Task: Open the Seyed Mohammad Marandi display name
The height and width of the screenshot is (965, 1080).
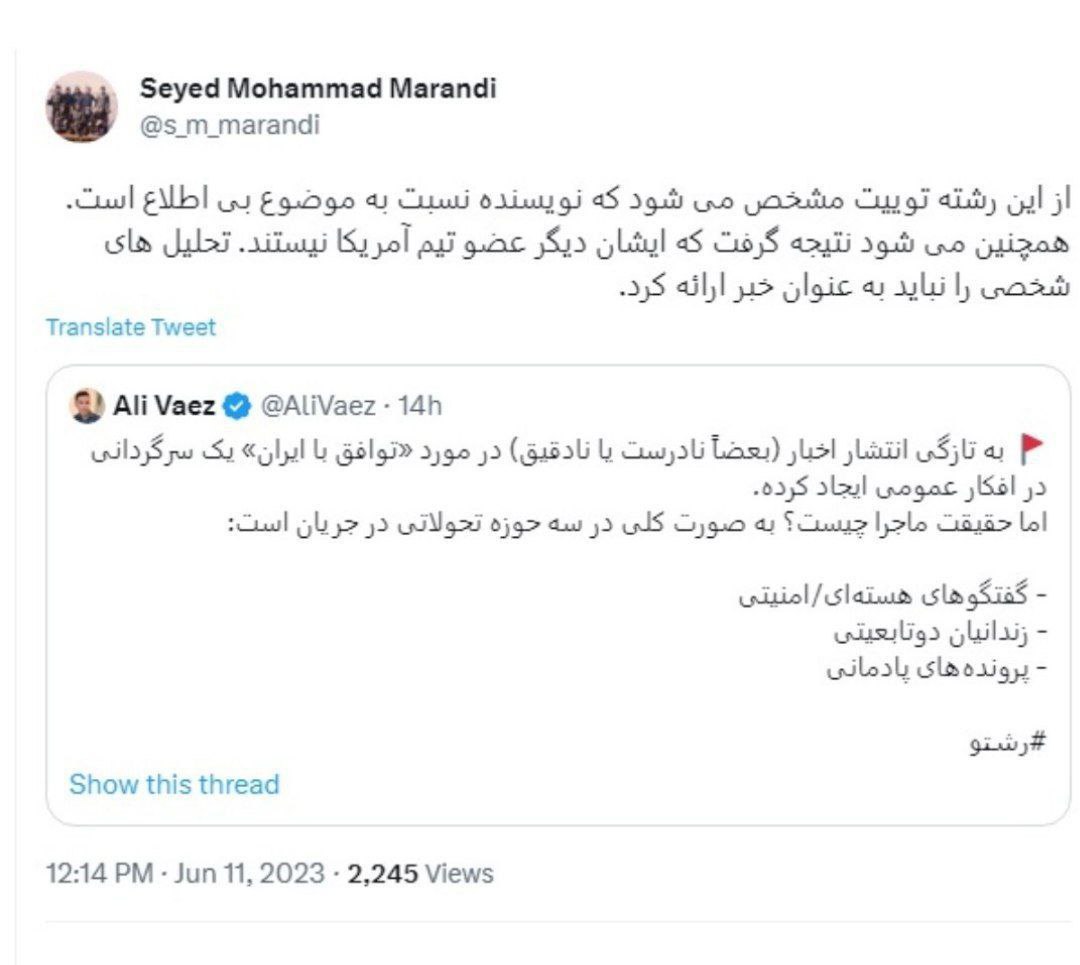Action: pyautogui.click(x=318, y=88)
